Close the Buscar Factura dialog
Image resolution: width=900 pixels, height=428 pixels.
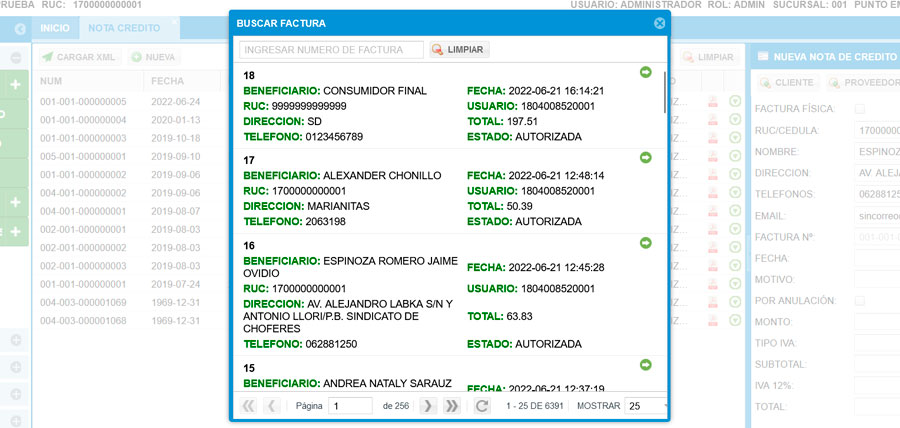(659, 23)
